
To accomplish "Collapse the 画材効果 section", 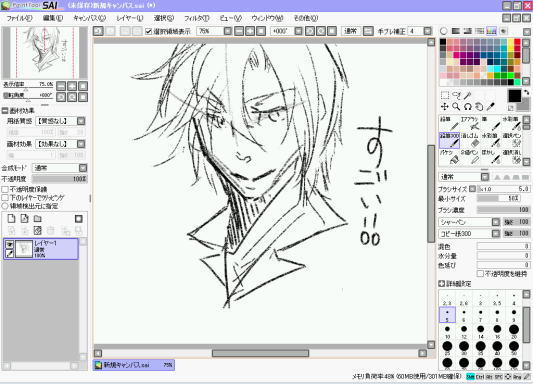I will click(5, 110).
